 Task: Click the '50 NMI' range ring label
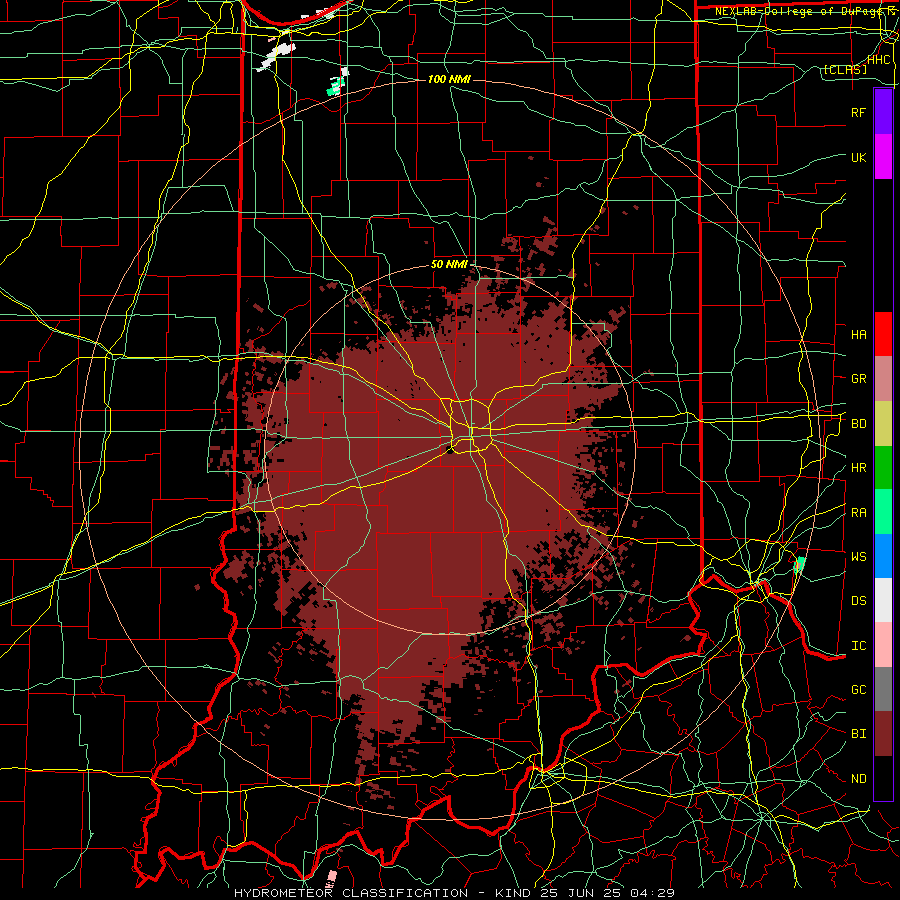[x=449, y=264]
